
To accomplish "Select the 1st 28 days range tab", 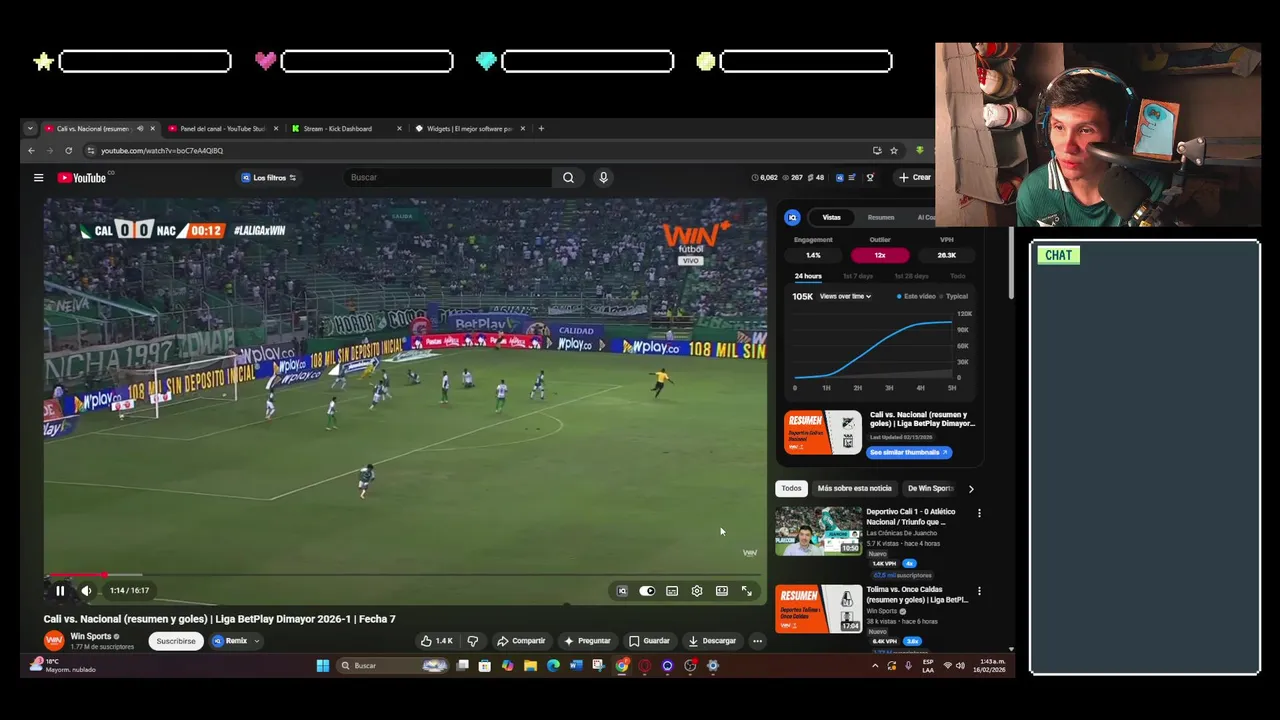I will tap(911, 276).
